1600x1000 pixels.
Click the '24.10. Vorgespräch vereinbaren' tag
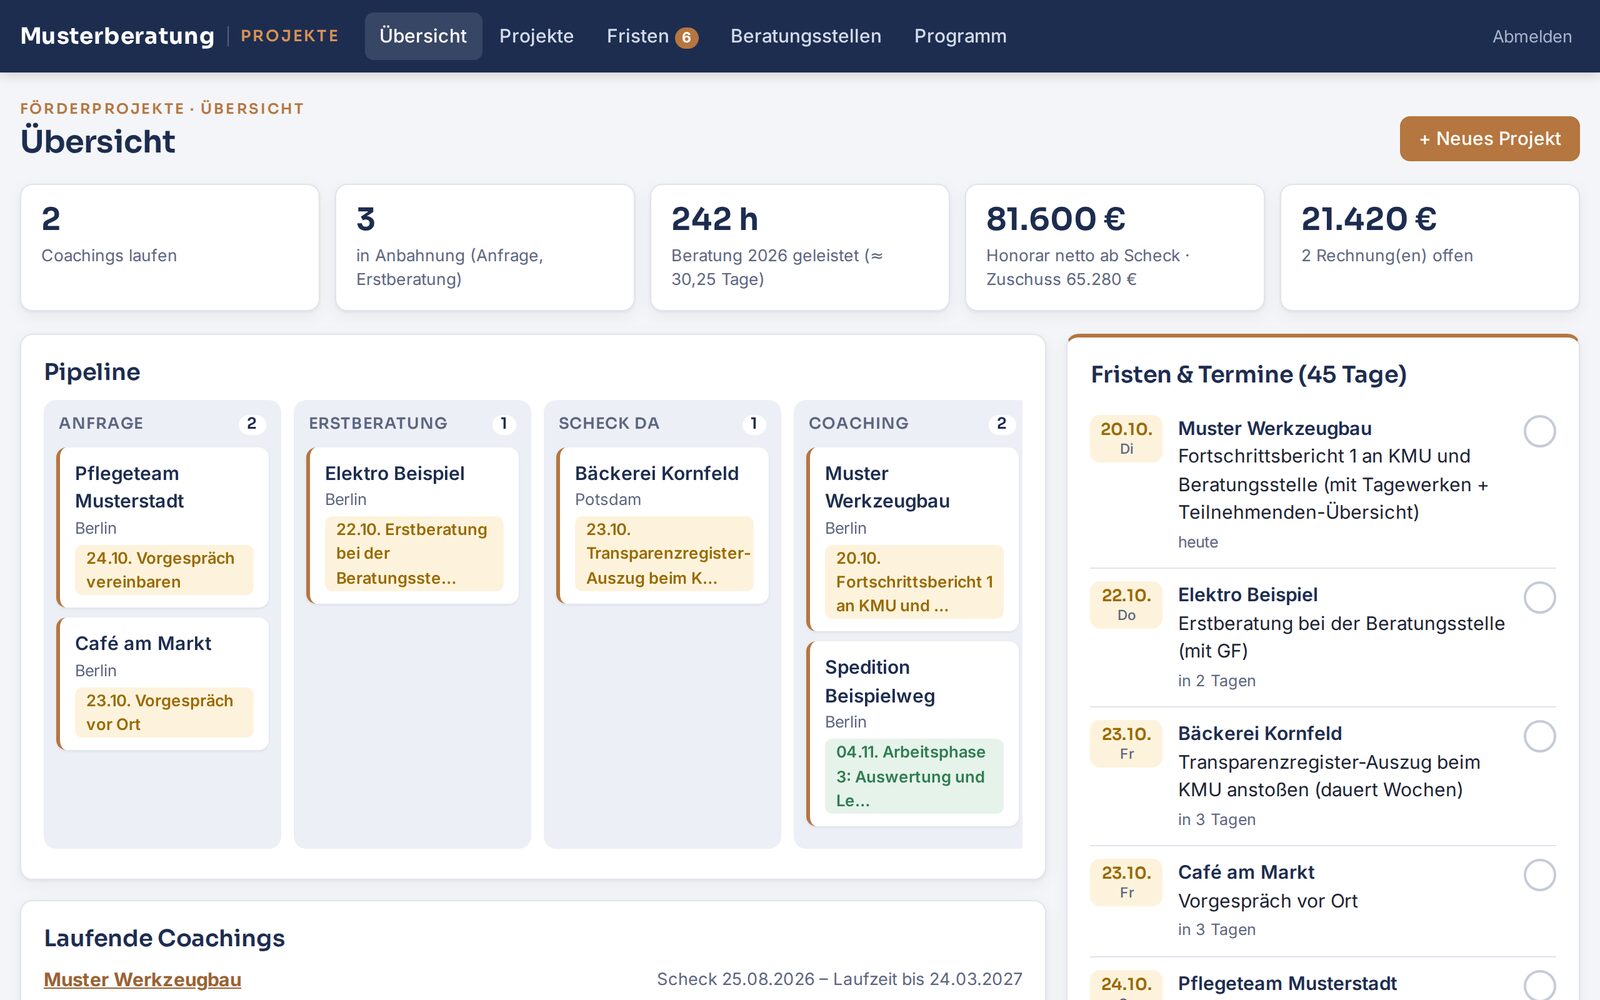click(x=164, y=570)
